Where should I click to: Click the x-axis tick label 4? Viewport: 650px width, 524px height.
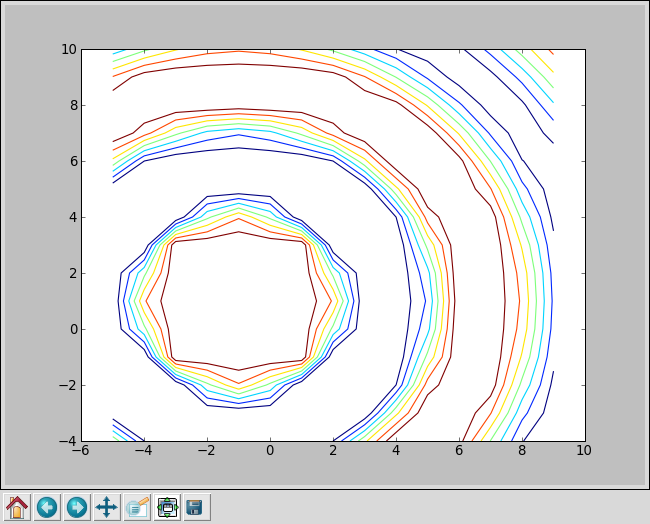pos(396,451)
